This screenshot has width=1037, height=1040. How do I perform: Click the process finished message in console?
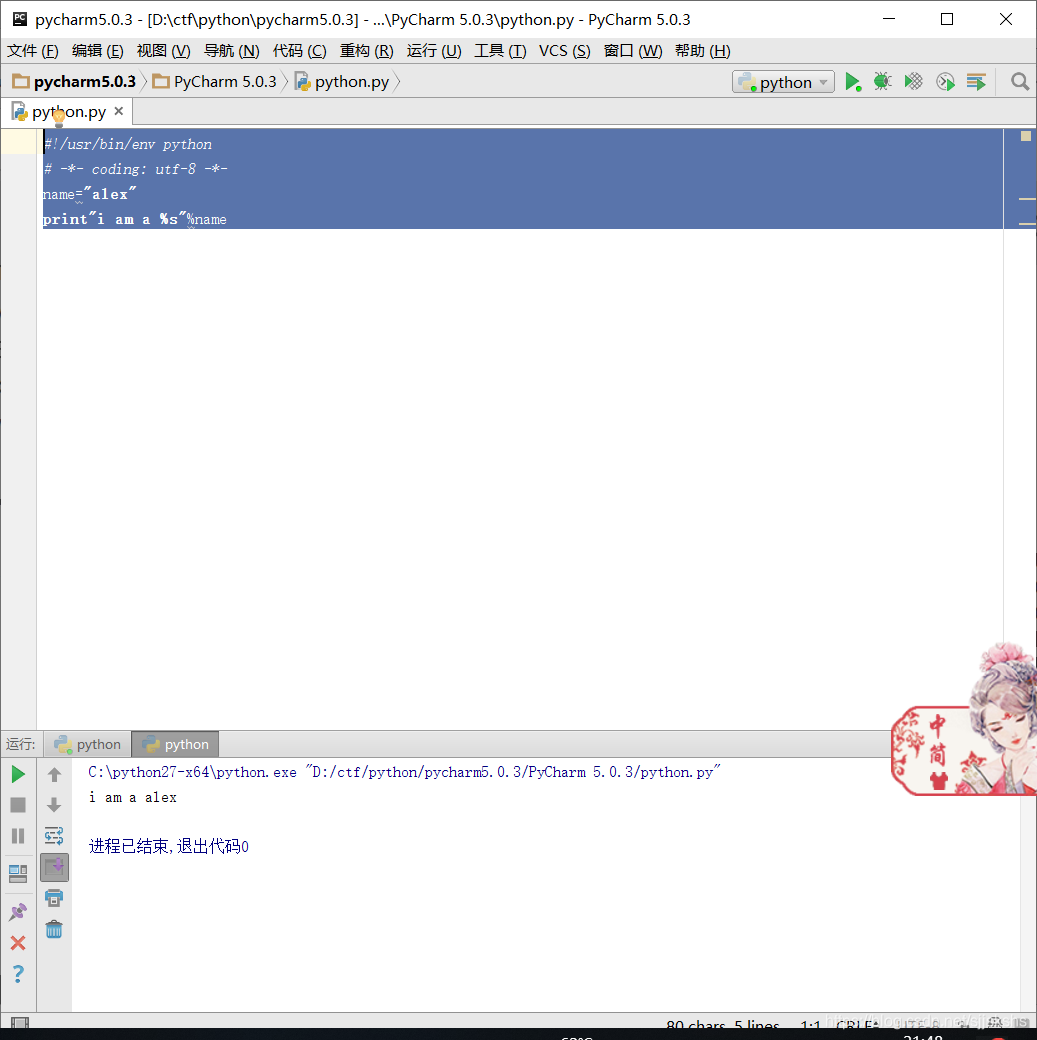(169, 846)
